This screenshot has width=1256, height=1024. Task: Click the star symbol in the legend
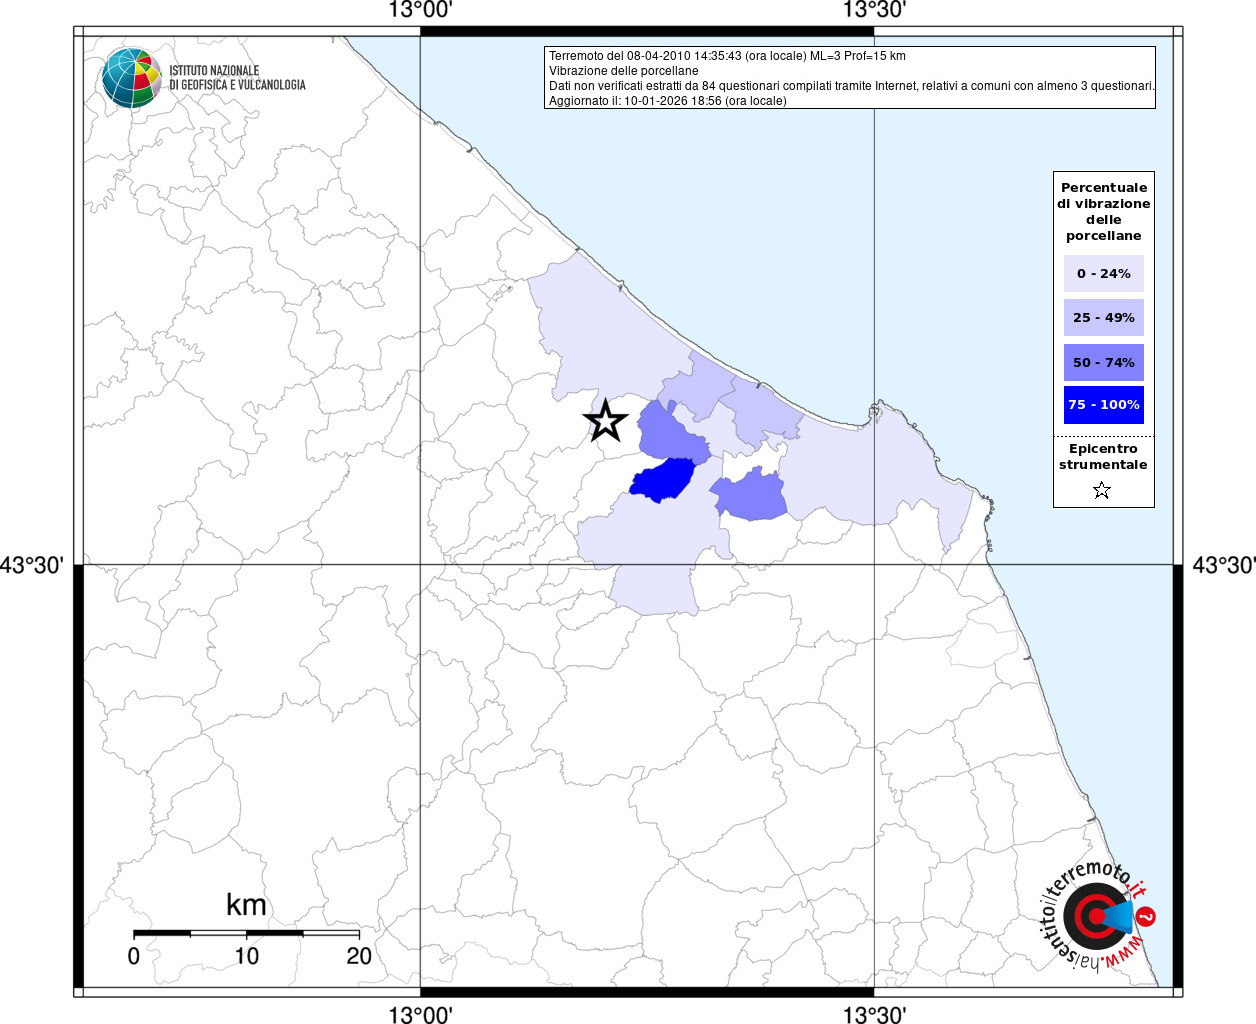click(1102, 490)
